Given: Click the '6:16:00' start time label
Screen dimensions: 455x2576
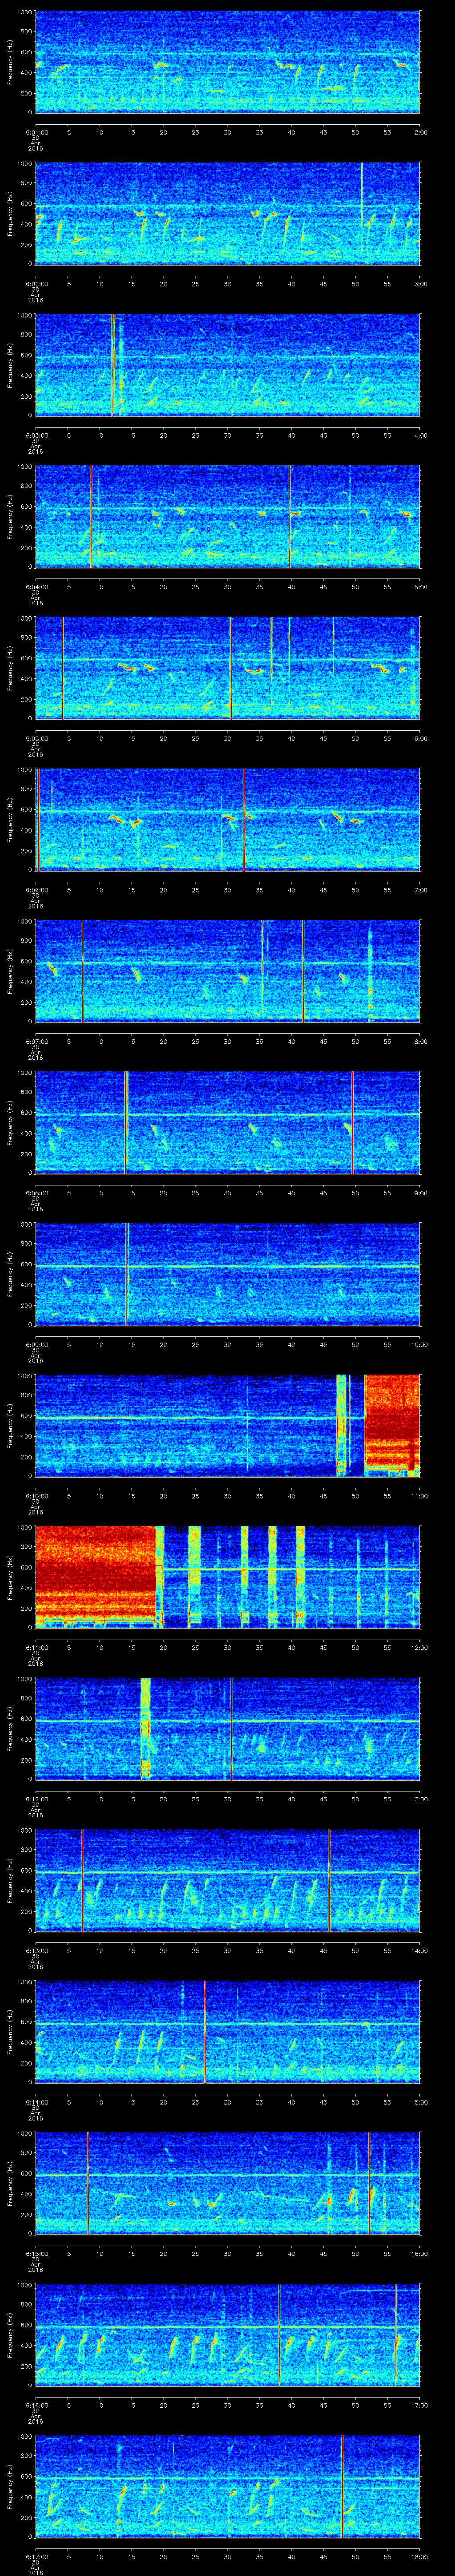Looking at the screenshot, I should (x=36, y=2404).
